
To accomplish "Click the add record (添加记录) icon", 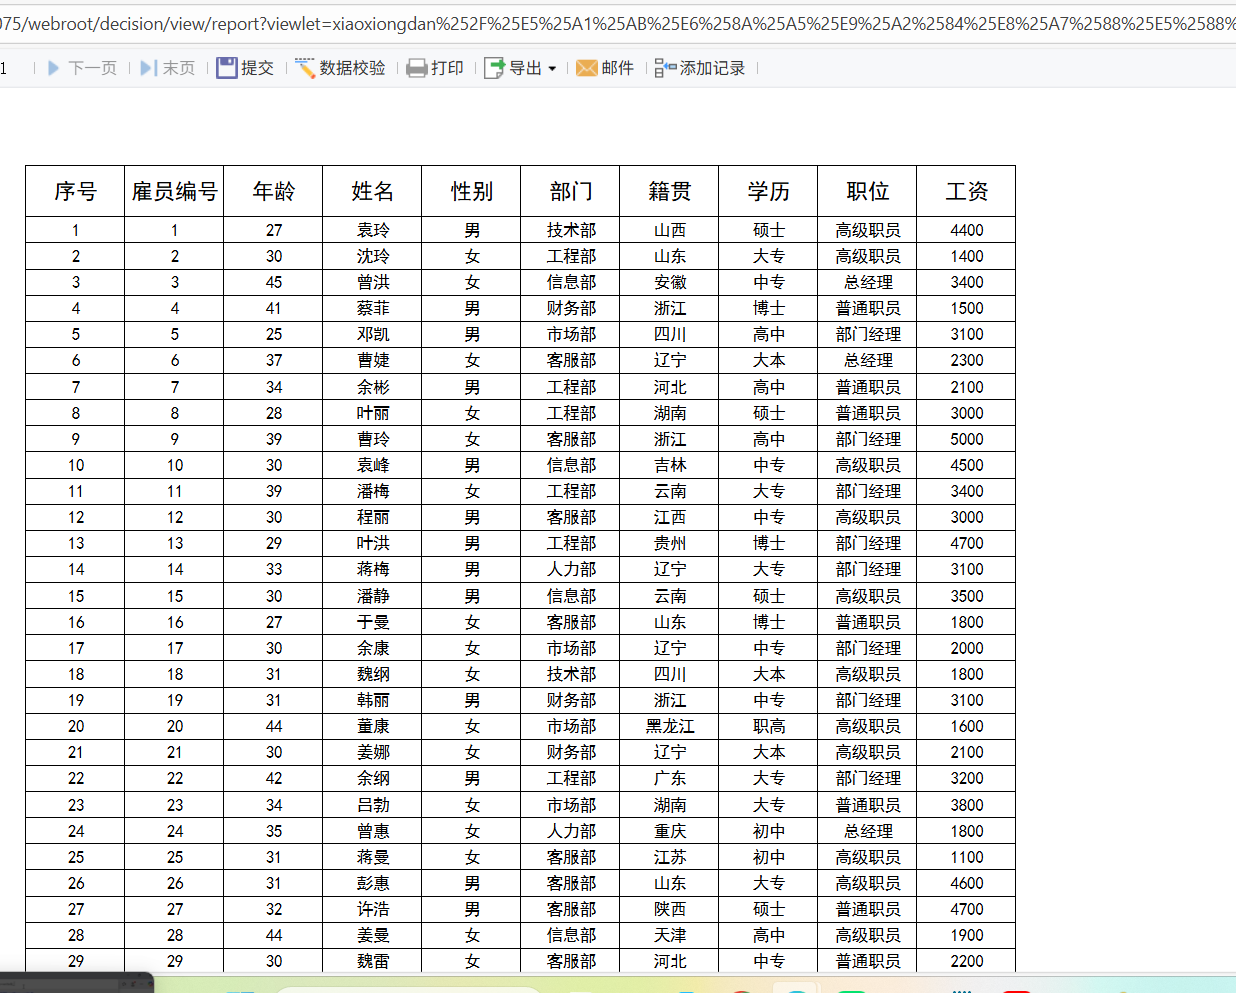I will click(665, 68).
